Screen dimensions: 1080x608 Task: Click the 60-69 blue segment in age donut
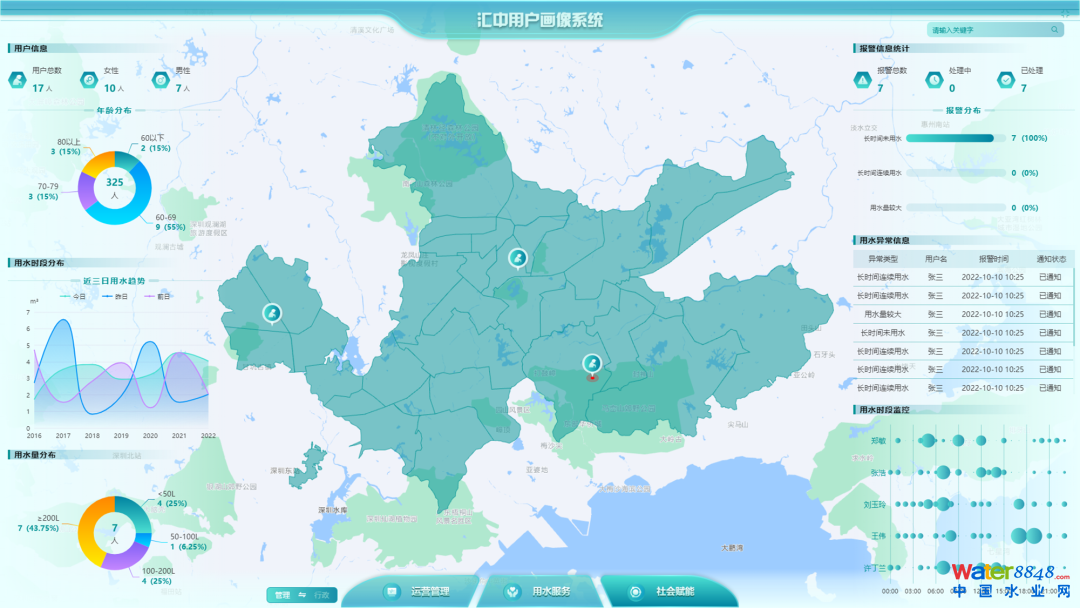[x=140, y=202]
